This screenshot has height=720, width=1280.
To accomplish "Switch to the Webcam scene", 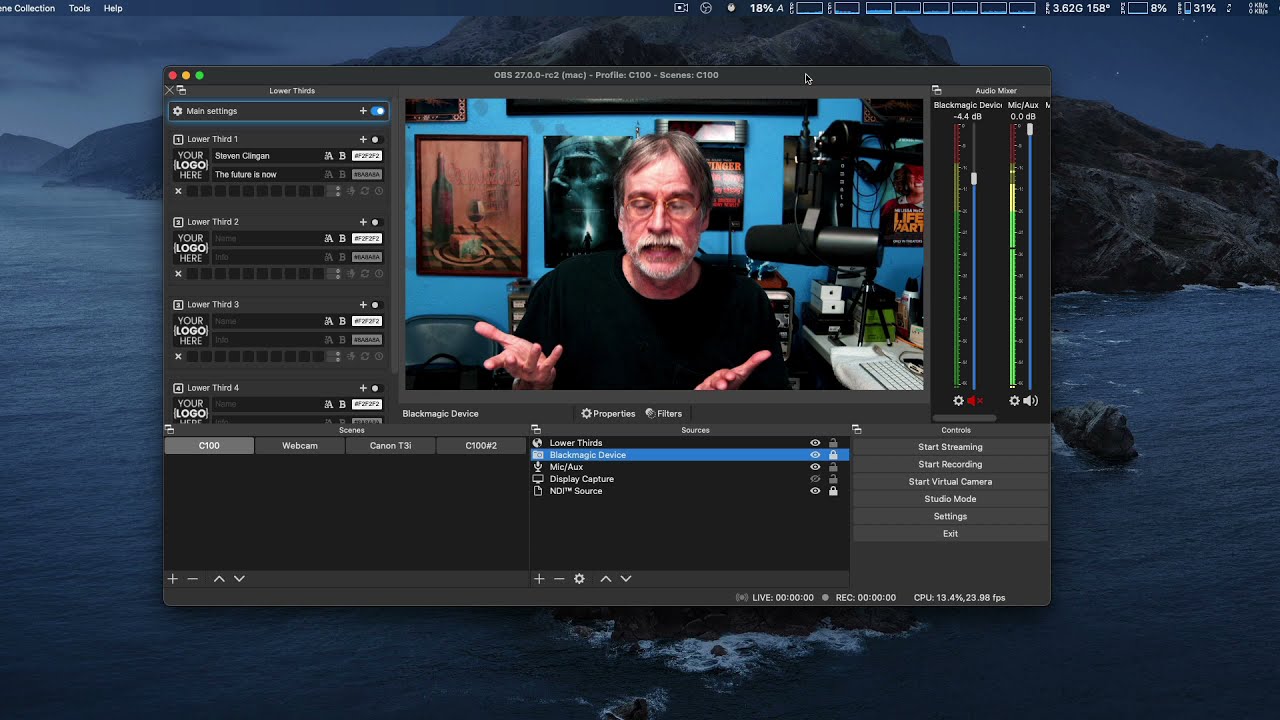I will point(300,446).
